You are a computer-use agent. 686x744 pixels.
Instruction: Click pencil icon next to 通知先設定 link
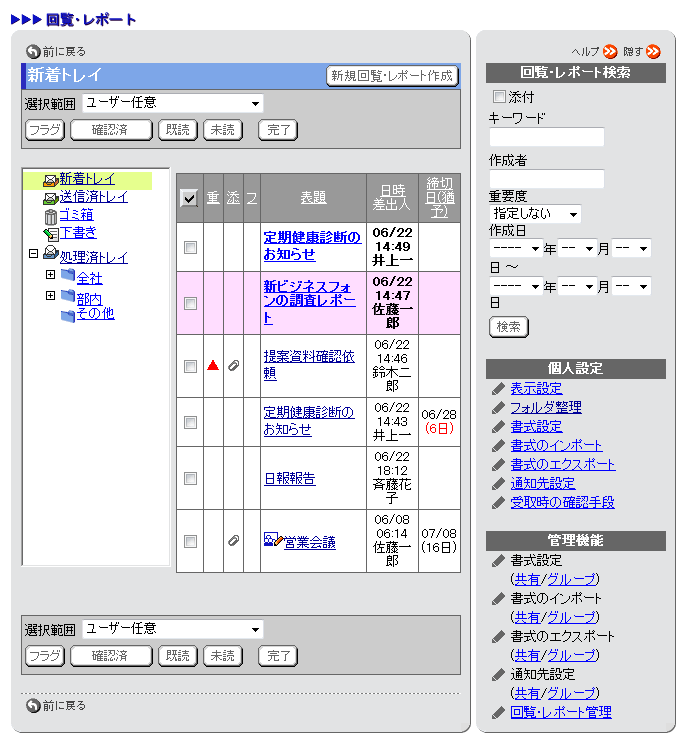[498, 484]
